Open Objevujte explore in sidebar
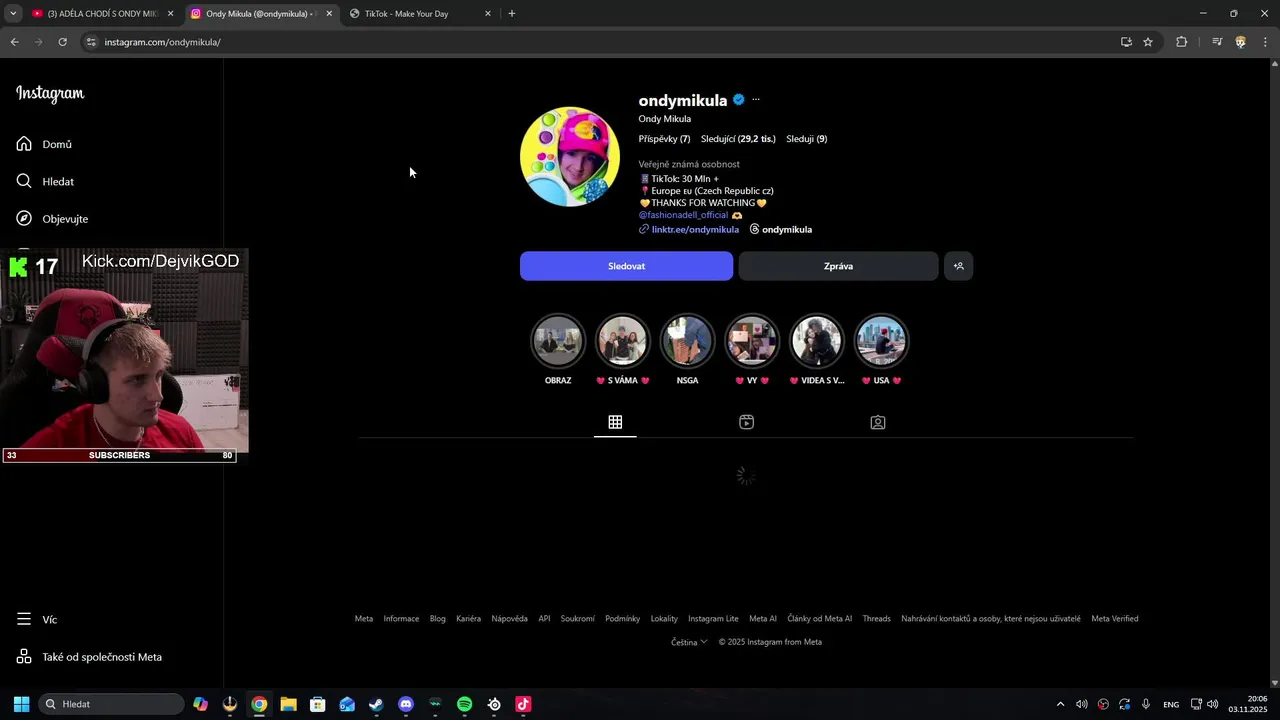This screenshot has width=1280, height=720. click(53, 218)
